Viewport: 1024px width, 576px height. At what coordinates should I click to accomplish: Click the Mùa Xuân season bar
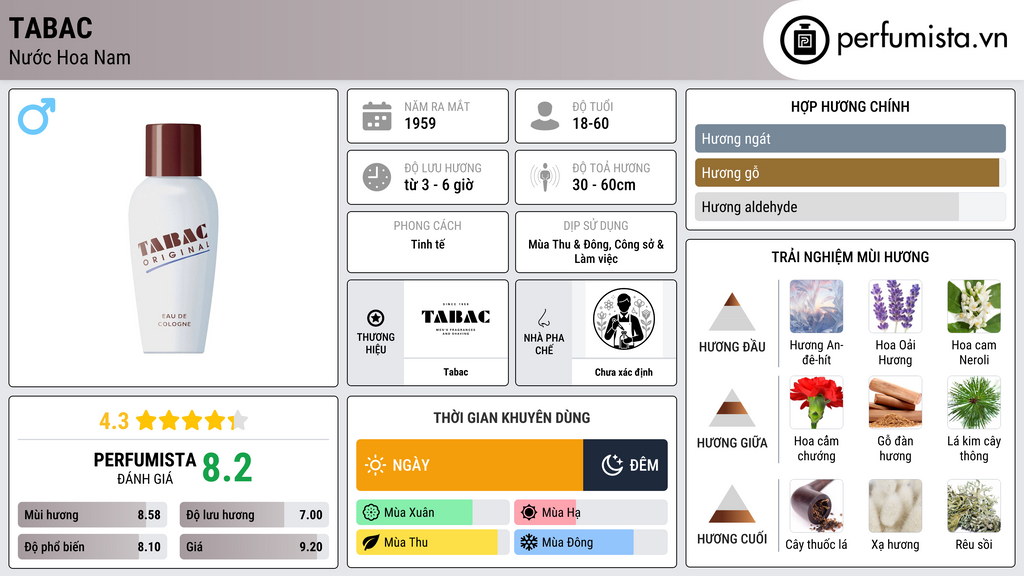point(432,513)
